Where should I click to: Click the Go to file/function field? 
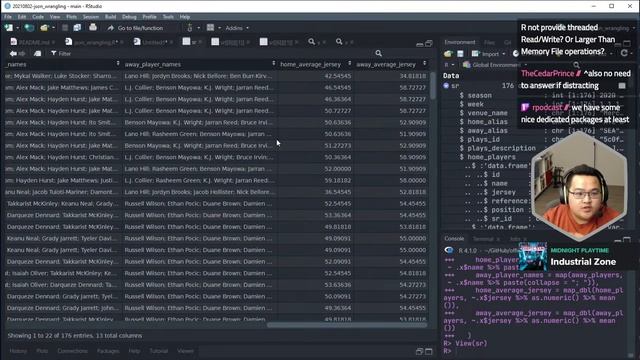(x=140, y=28)
